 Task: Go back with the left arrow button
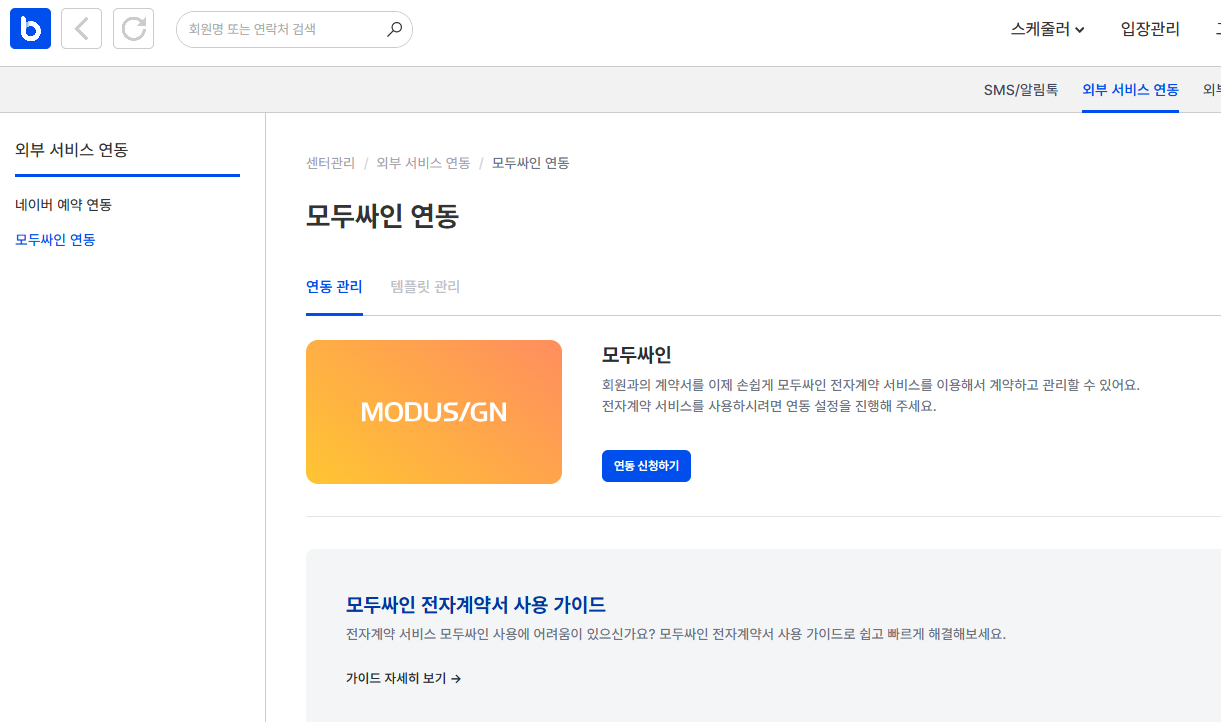click(82, 29)
